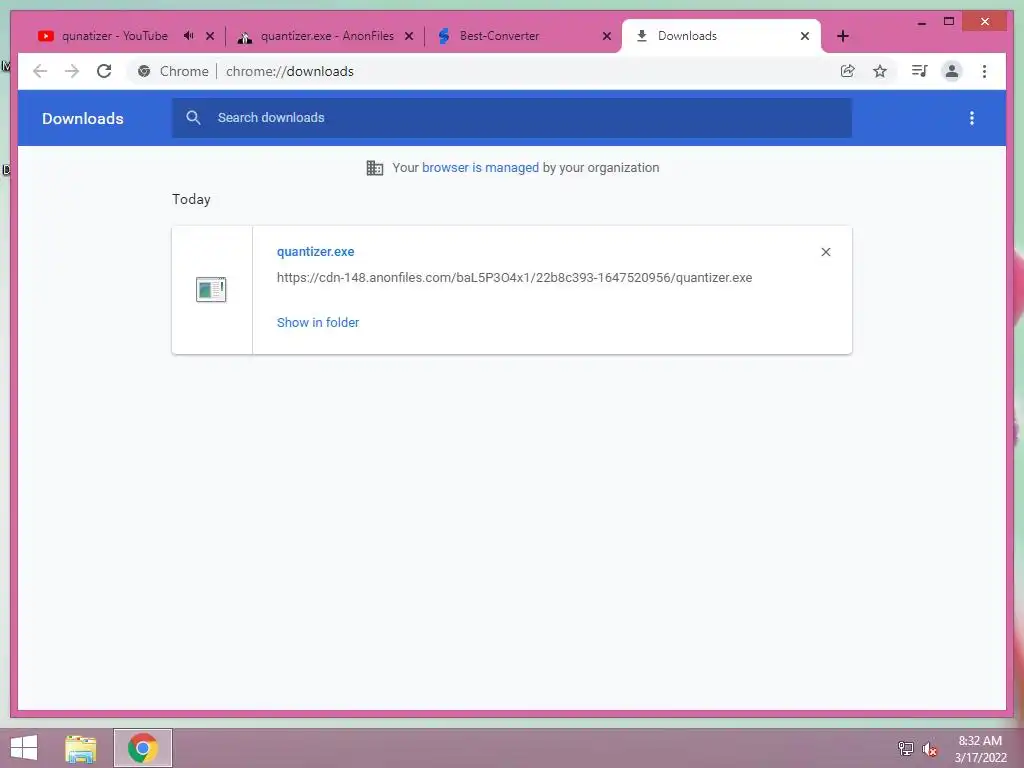Go forward with the forward arrow
Screen dimensions: 1024x768
(x=72, y=71)
